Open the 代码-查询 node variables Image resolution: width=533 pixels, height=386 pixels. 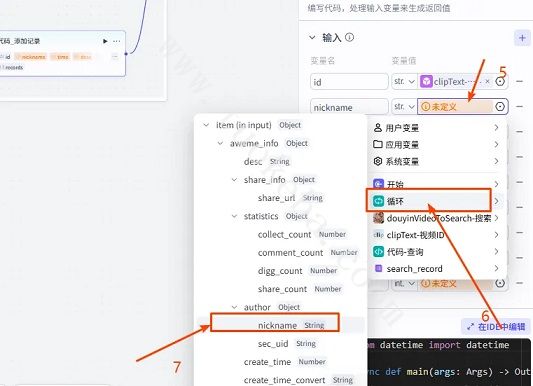[x=437, y=252]
